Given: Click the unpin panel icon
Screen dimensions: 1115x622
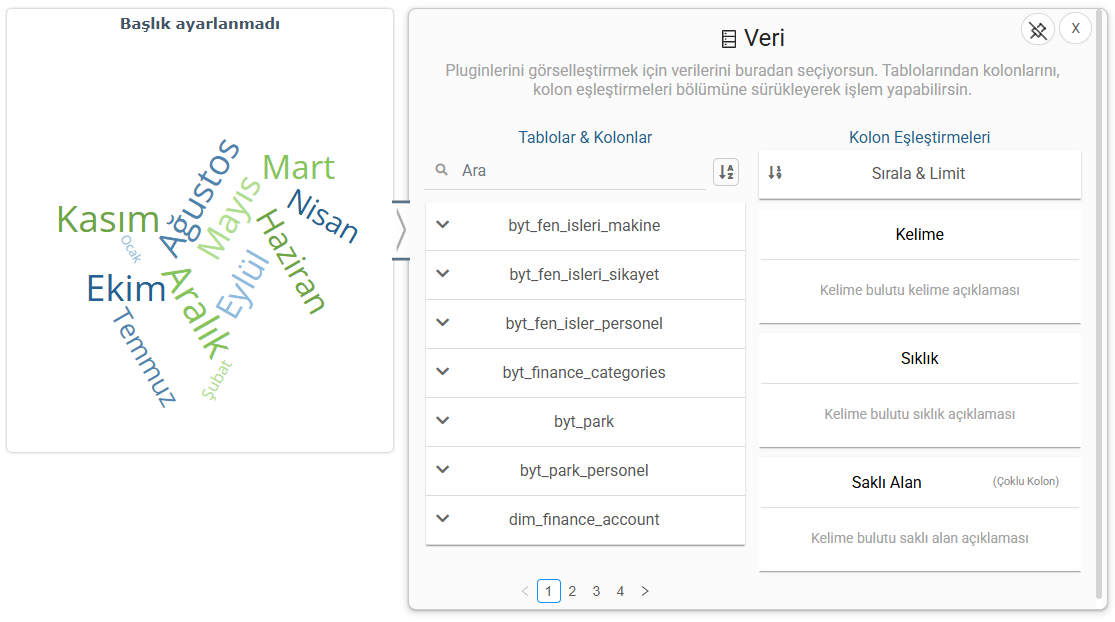Looking at the screenshot, I should (1038, 30).
